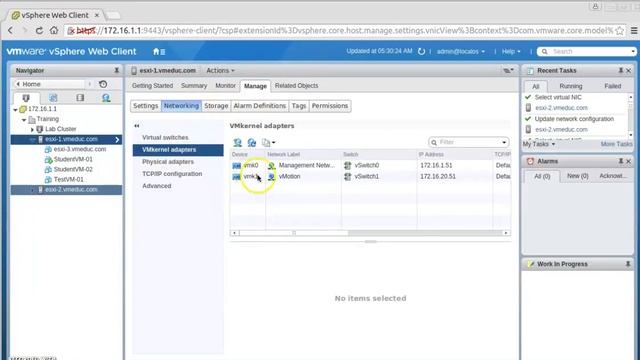Click the vSwitch0 switch icon
The width and height of the screenshot is (640, 360).
[x=348, y=165]
